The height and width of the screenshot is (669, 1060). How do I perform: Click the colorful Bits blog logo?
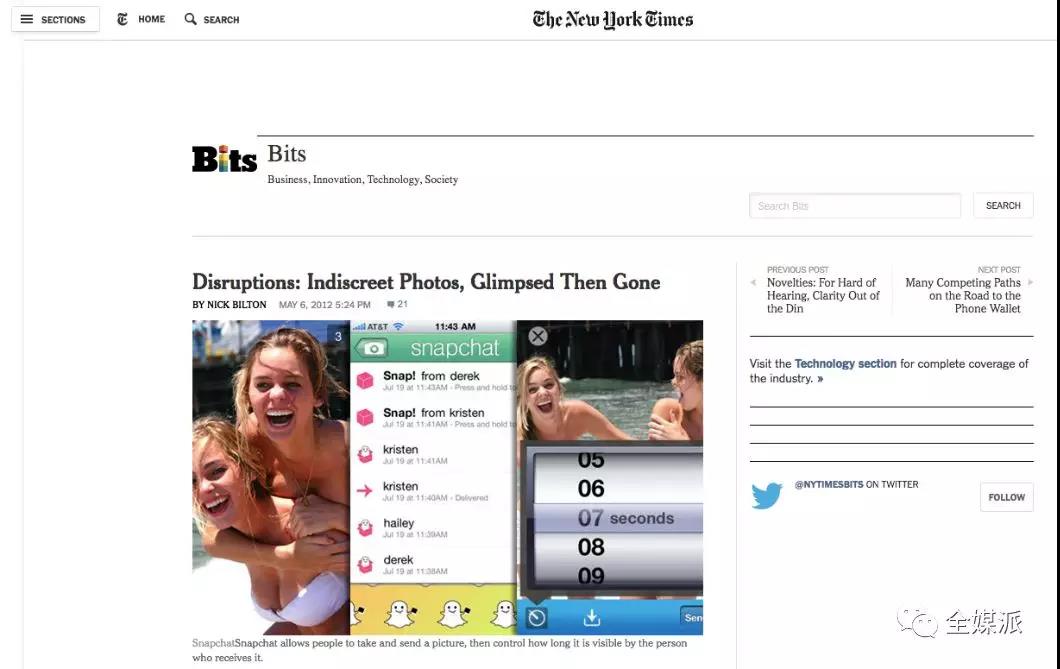pyautogui.click(x=224, y=159)
